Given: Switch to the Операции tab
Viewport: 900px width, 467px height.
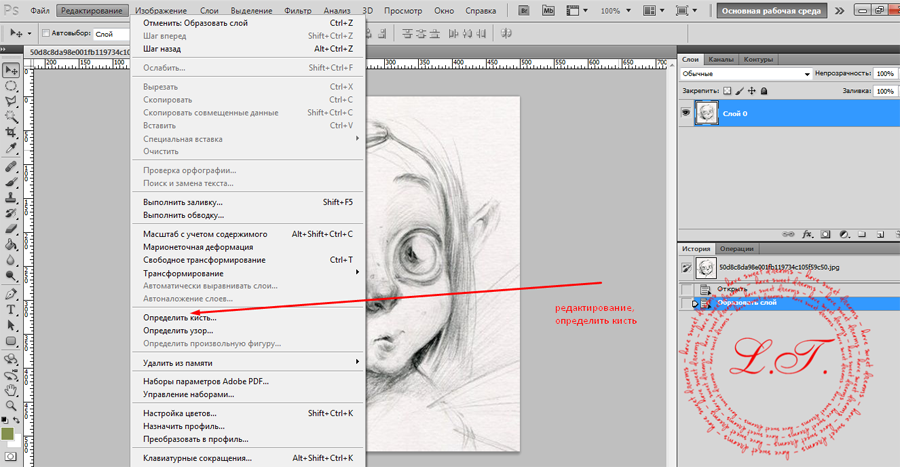Looking at the screenshot, I should point(736,248).
